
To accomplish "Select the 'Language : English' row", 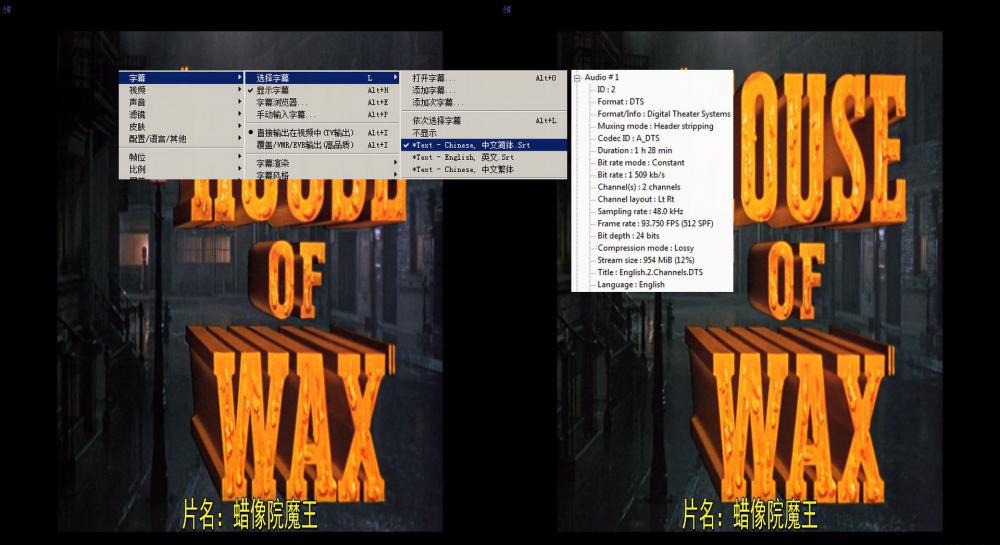I will point(631,284).
